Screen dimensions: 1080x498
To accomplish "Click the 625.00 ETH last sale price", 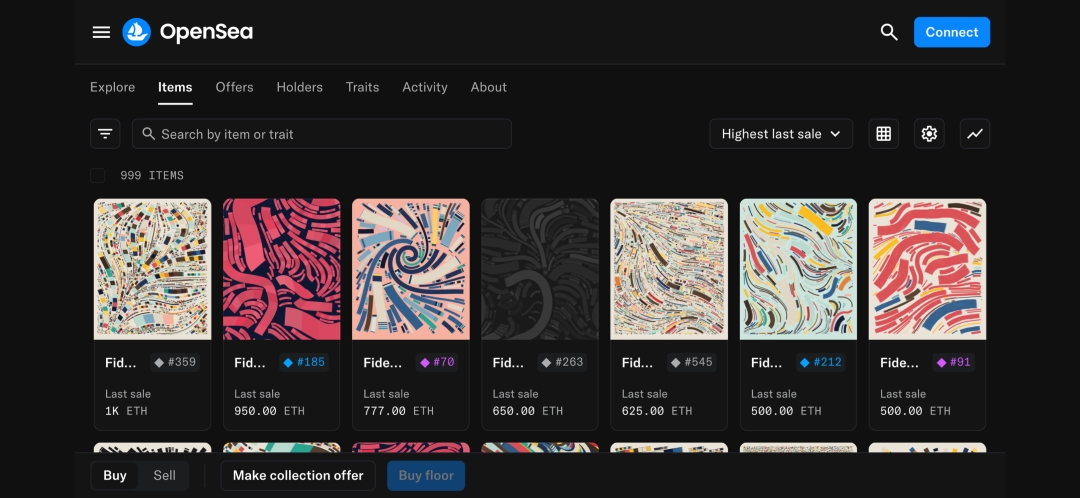I will 656,411.
